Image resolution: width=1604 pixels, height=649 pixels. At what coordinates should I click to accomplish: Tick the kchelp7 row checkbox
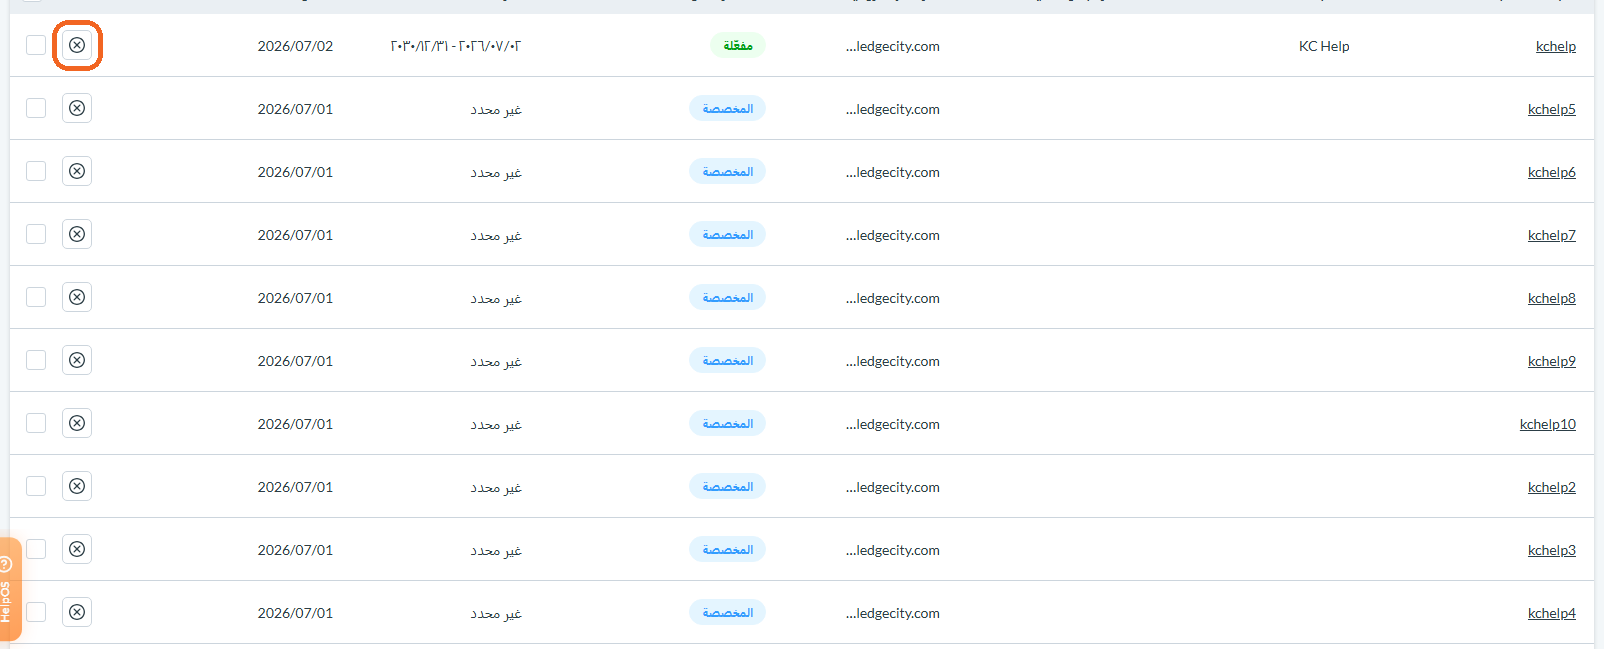pyautogui.click(x=36, y=234)
